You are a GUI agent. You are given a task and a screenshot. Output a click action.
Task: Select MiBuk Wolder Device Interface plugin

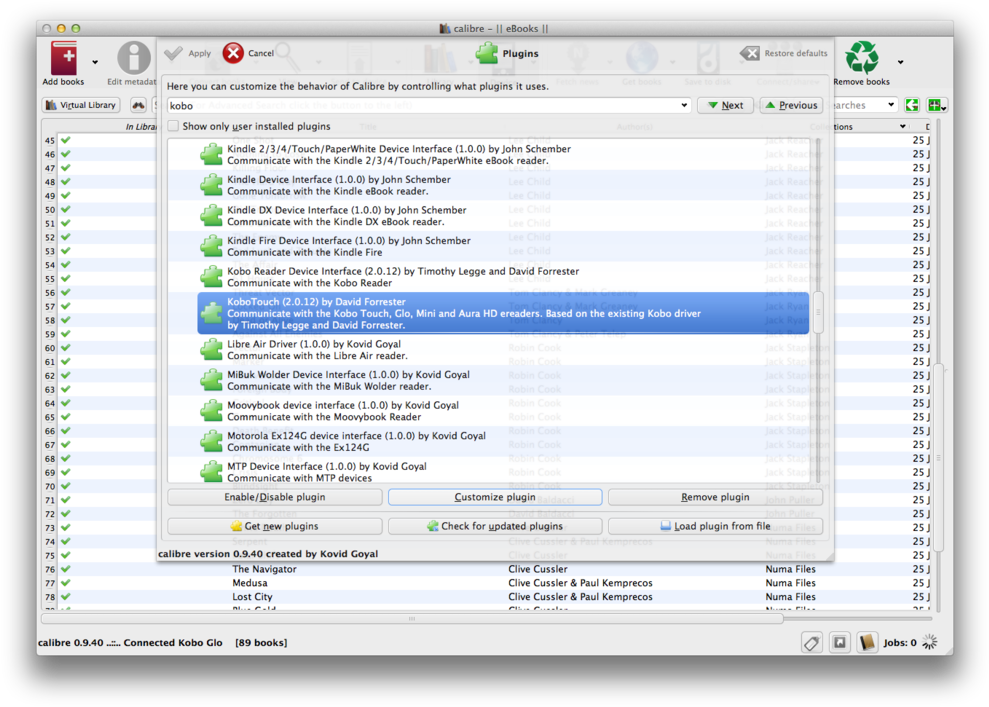(x=503, y=380)
